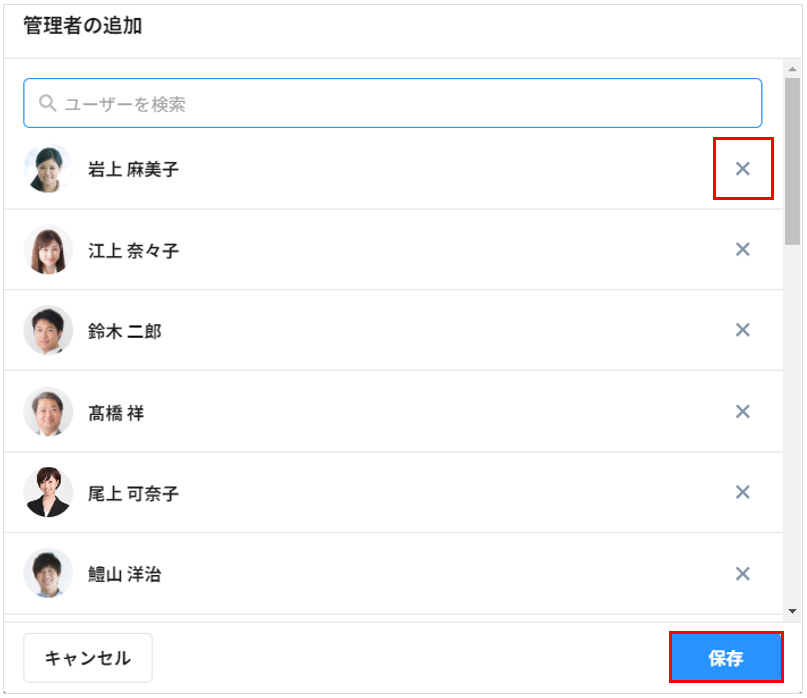Remove 尾上 可奈子 with the X icon
The height and width of the screenshot is (698, 807).
743,492
